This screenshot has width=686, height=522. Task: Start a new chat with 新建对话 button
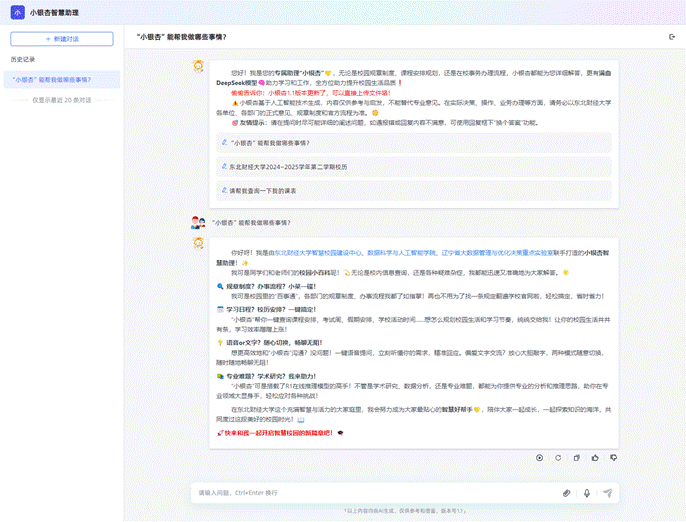pos(62,38)
